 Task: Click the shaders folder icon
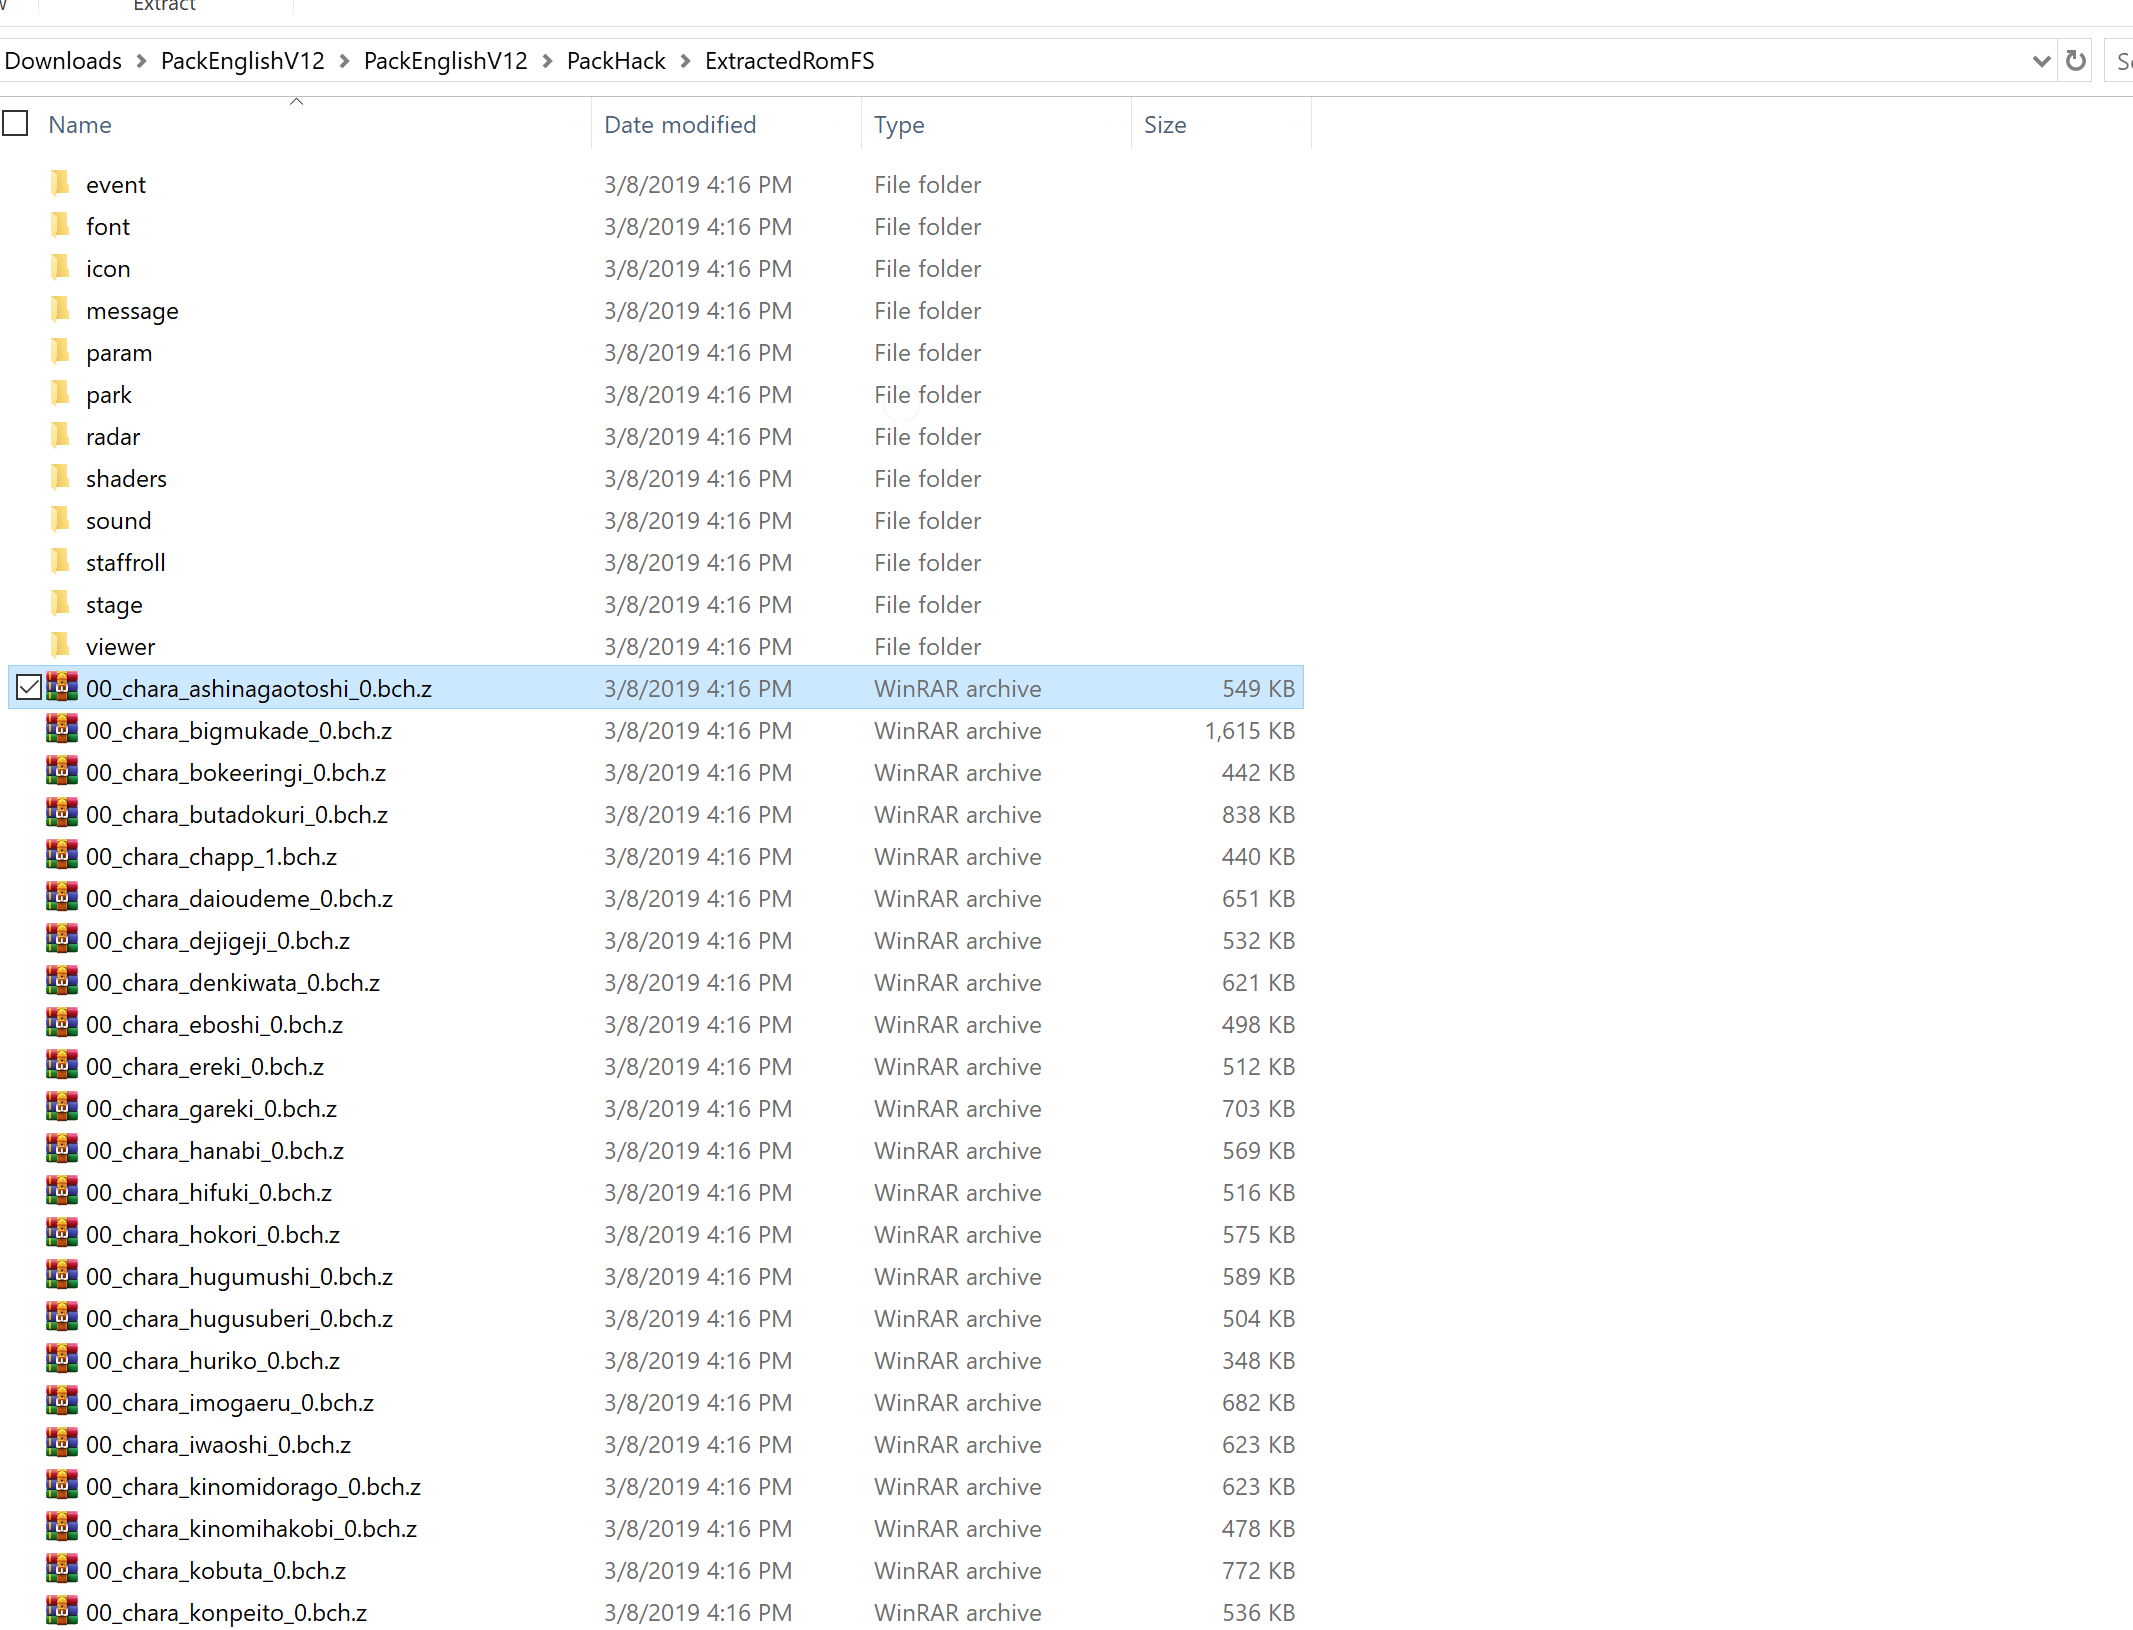click(60, 478)
